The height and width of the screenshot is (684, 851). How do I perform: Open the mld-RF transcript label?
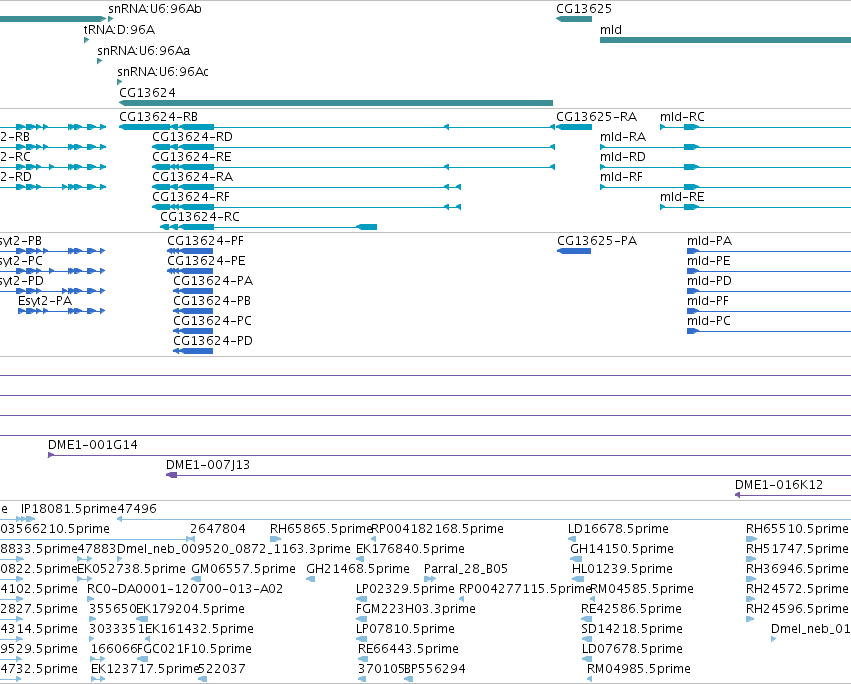point(621,177)
